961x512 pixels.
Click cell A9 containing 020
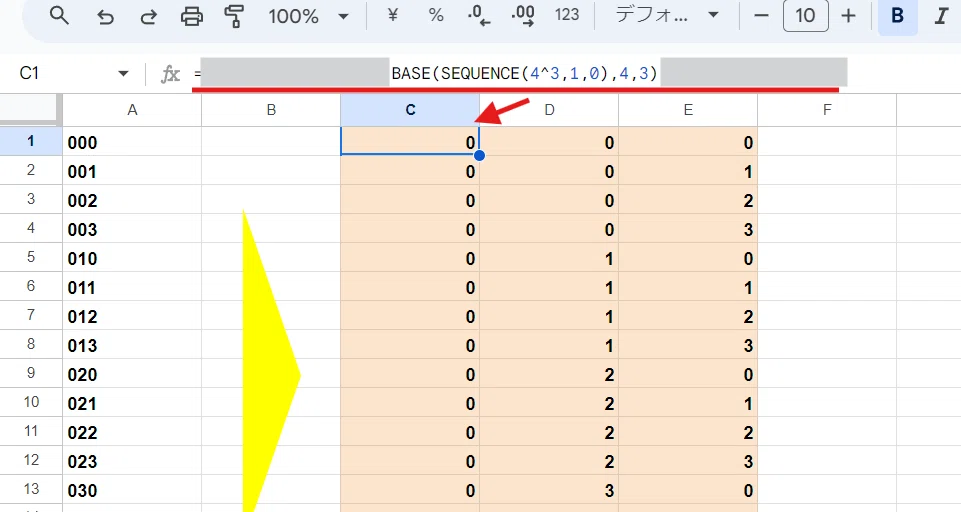pyautogui.click(x=132, y=373)
